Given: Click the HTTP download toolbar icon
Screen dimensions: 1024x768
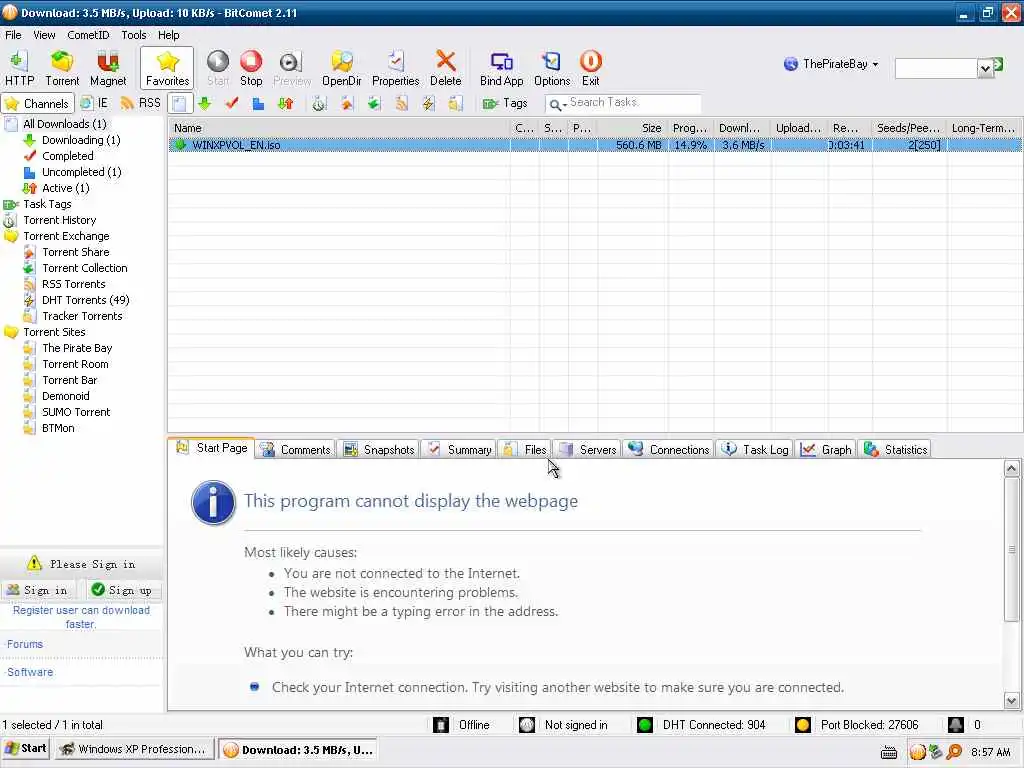Looking at the screenshot, I should pyautogui.click(x=19, y=69).
